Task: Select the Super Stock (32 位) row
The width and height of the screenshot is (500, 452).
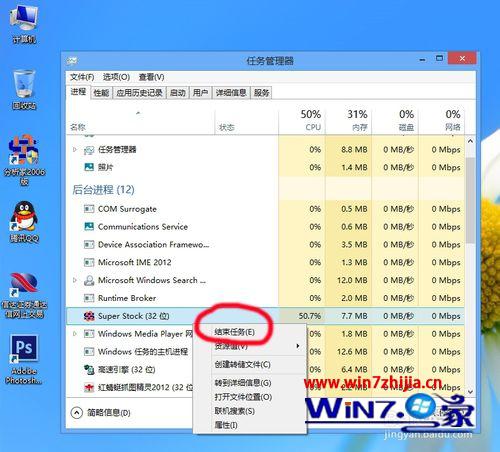Action: (266, 316)
